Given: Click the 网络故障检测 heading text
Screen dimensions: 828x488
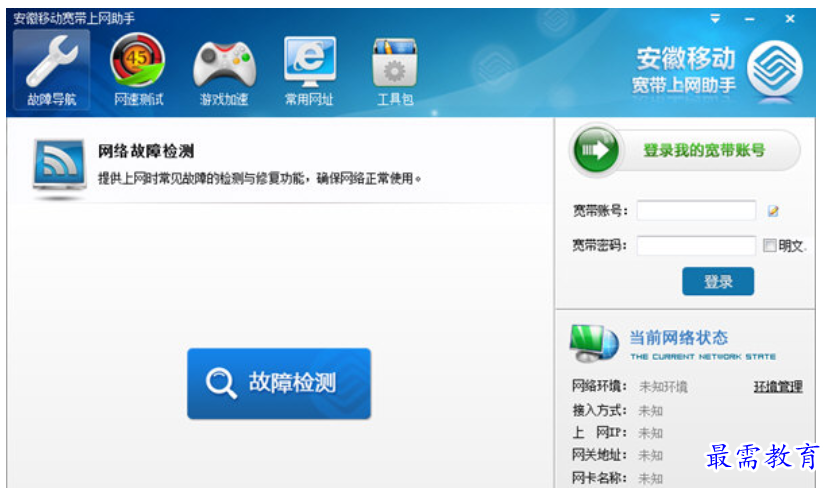Looking at the screenshot, I should pyautogui.click(x=146, y=152).
